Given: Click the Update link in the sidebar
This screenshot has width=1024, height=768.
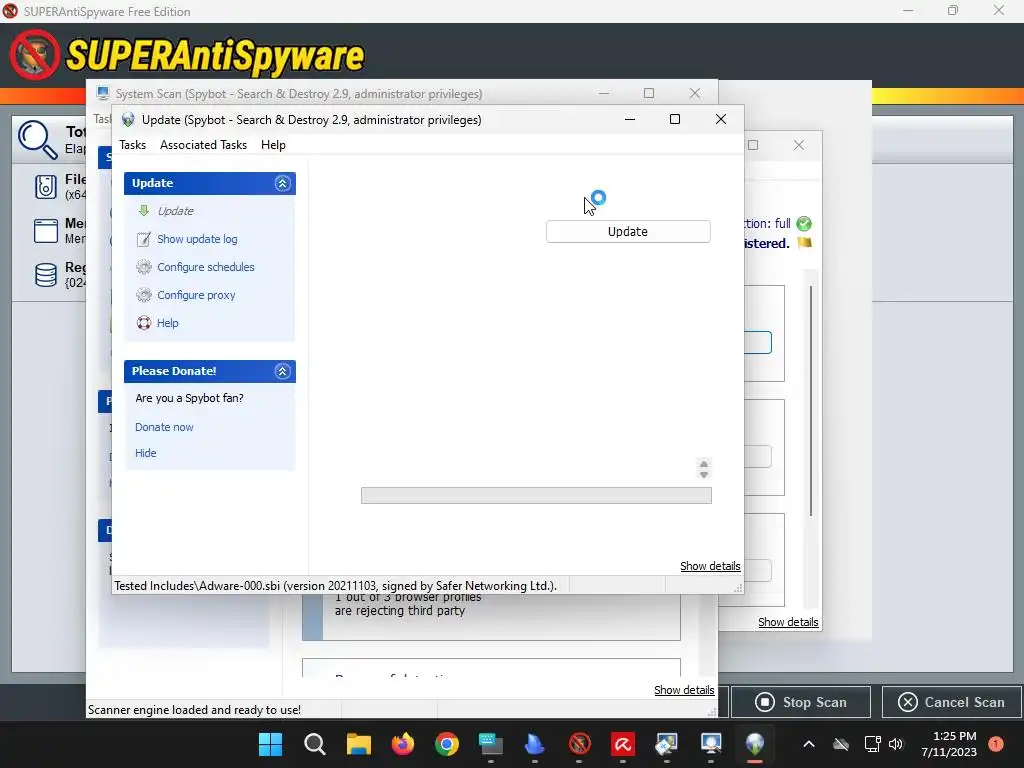Looking at the screenshot, I should 175,211.
